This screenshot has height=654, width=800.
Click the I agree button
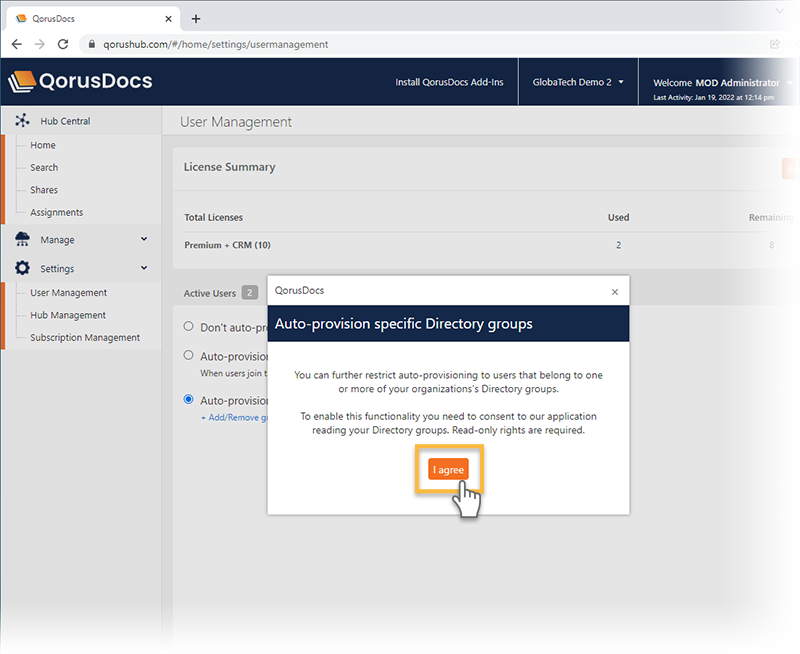coord(448,470)
